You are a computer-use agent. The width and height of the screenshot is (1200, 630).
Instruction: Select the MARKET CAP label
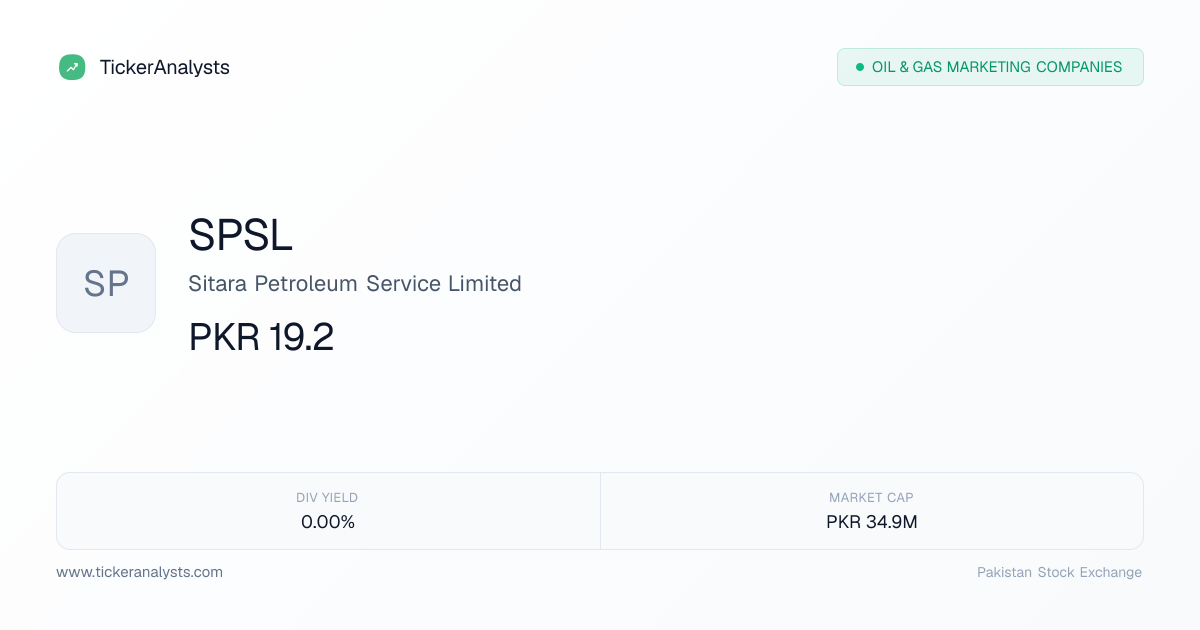coord(871,497)
